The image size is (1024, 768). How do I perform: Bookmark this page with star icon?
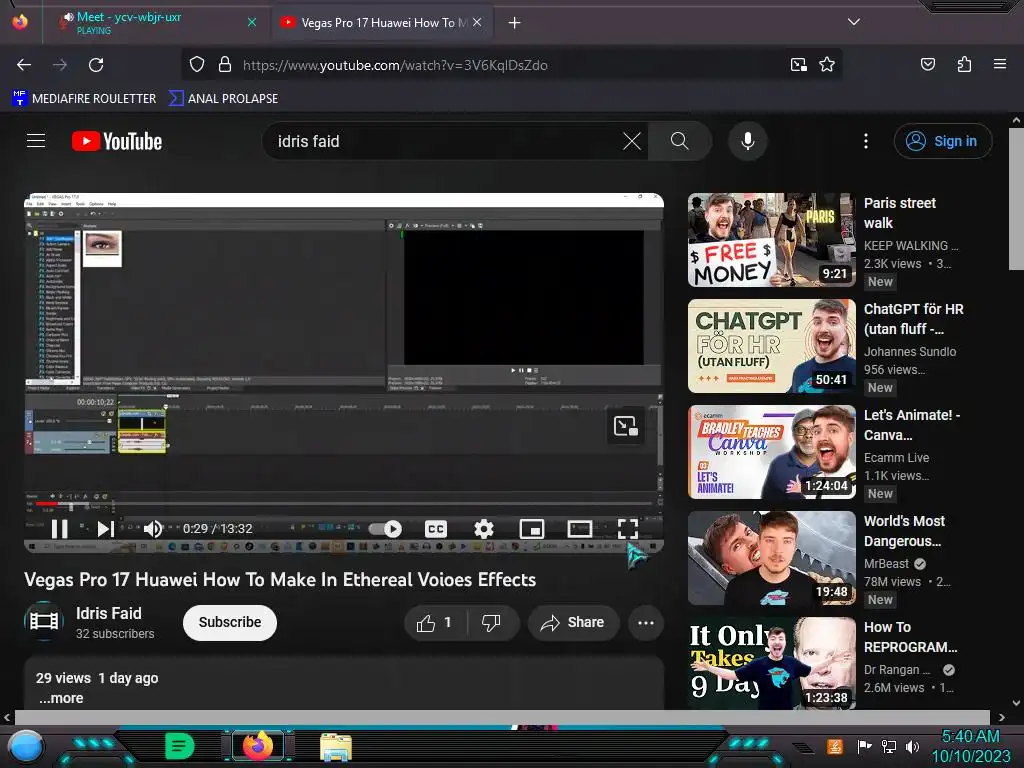[x=827, y=65]
